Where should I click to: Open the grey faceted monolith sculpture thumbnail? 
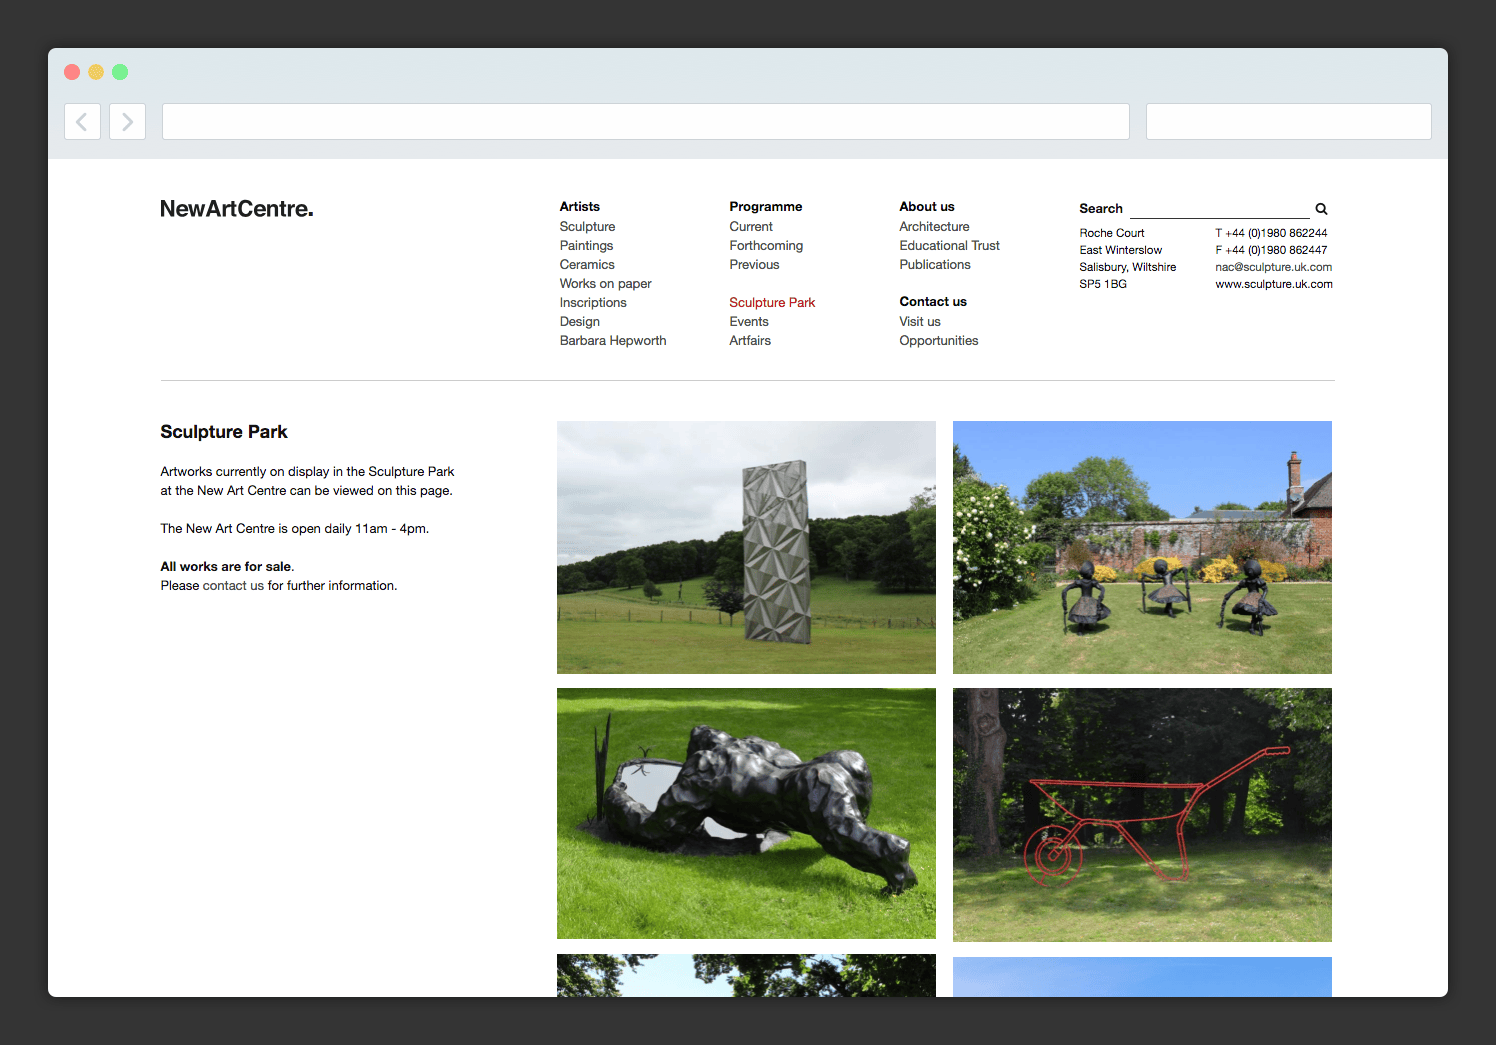[746, 547]
